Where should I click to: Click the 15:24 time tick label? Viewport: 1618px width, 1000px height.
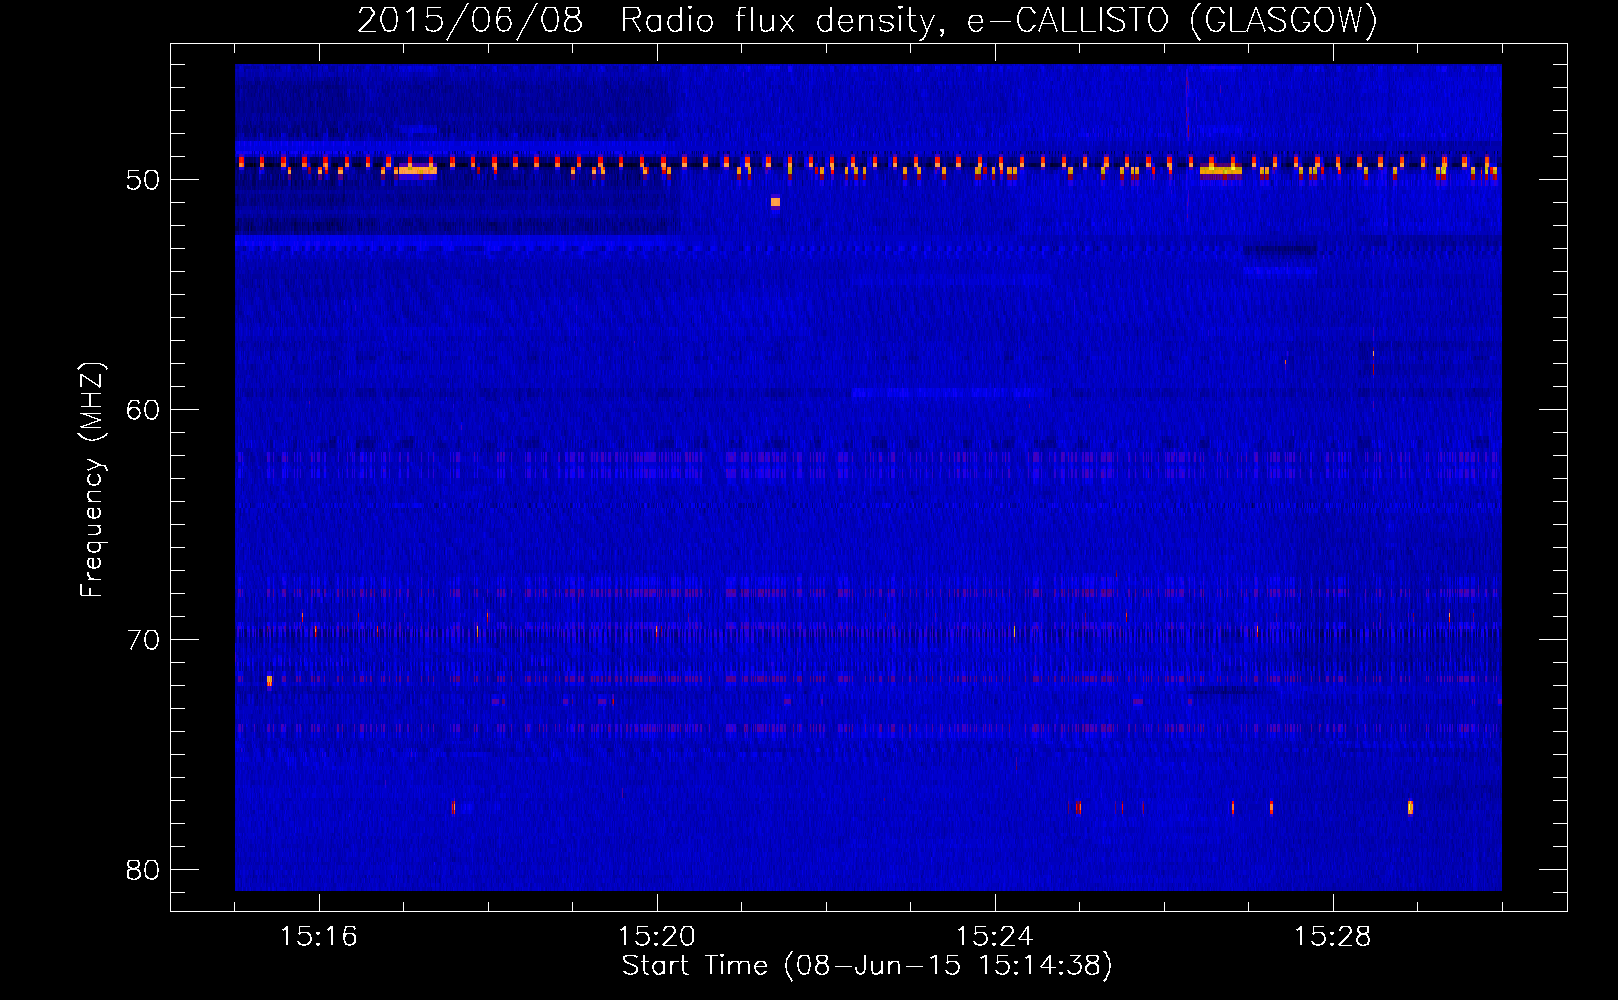(994, 937)
